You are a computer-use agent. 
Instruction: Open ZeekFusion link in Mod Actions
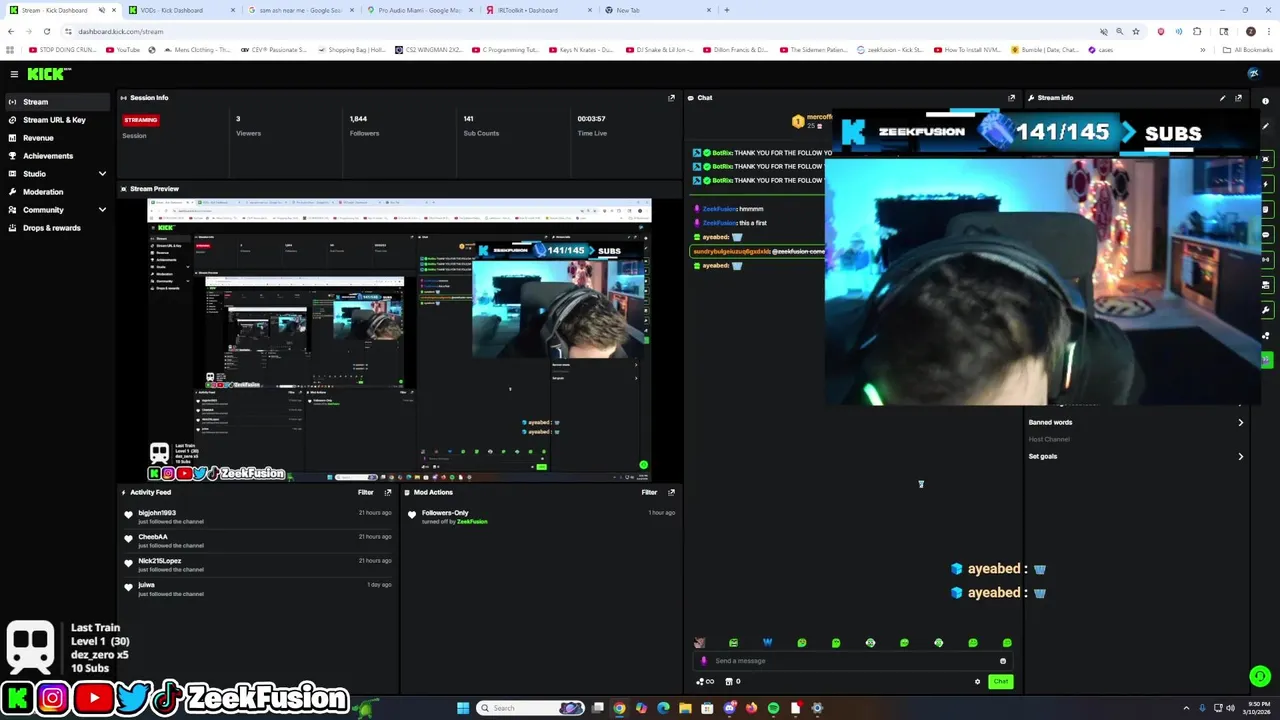click(472, 521)
